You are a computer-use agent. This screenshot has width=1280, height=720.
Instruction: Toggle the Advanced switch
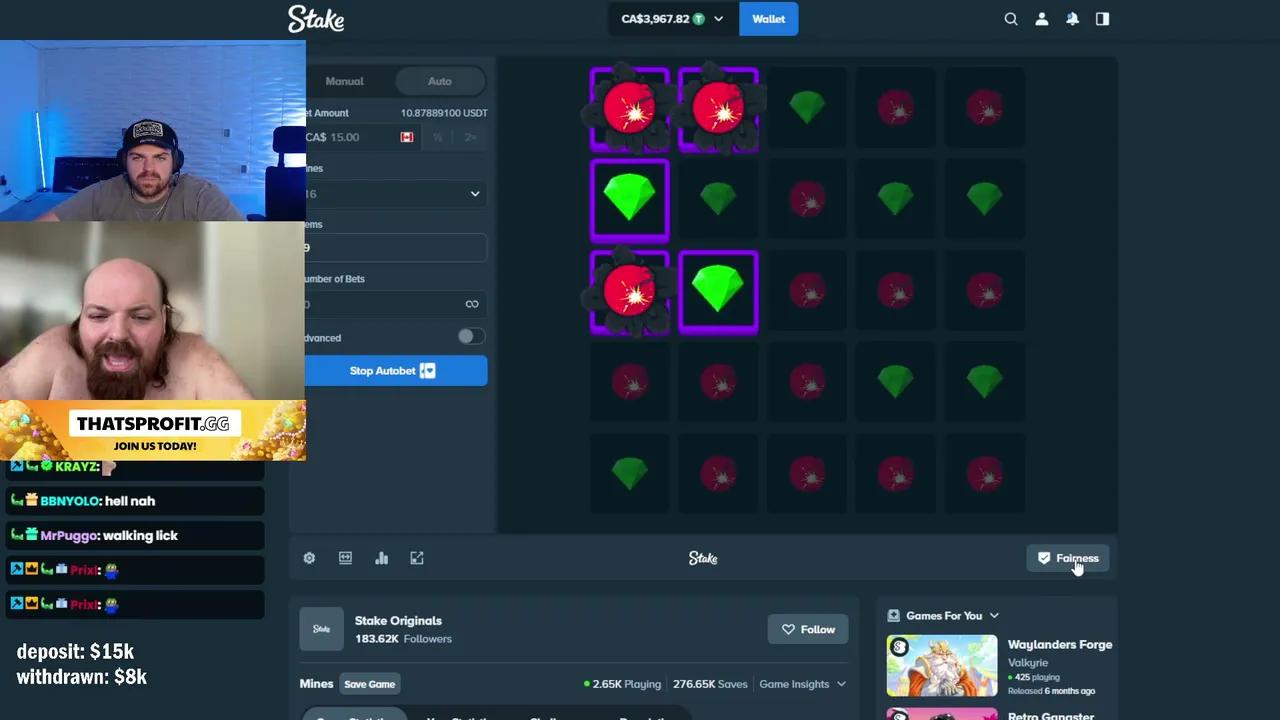pyautogui.click(x=471, y=337)
